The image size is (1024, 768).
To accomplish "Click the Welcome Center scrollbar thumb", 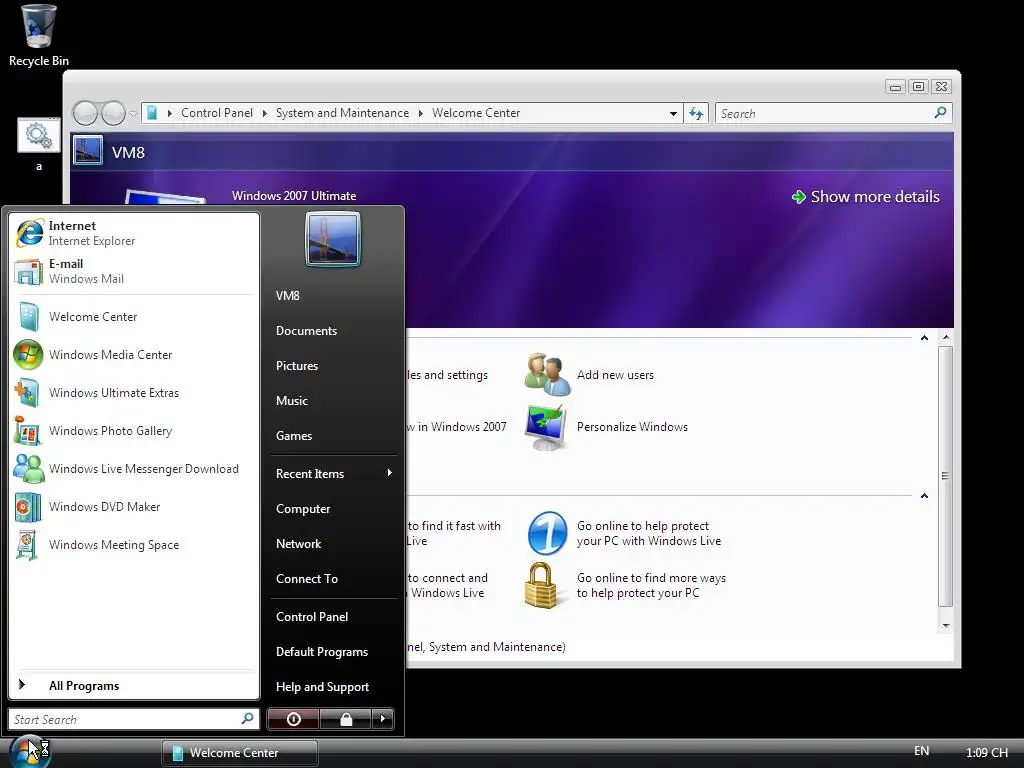I will [946, 476].
